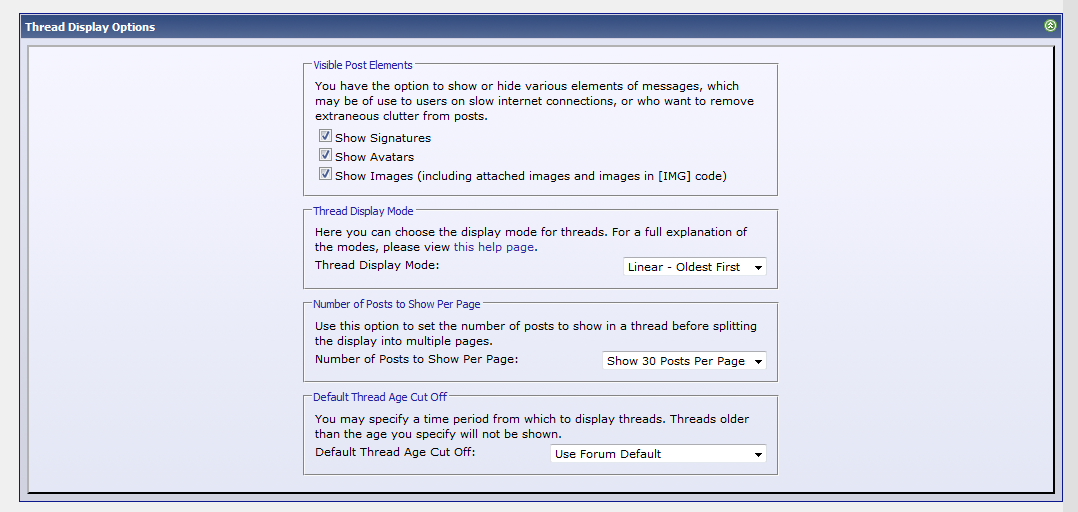Toggle the Show Images checkbox
The width and height of the screenshot is (1078, 512).
(325, 174)
